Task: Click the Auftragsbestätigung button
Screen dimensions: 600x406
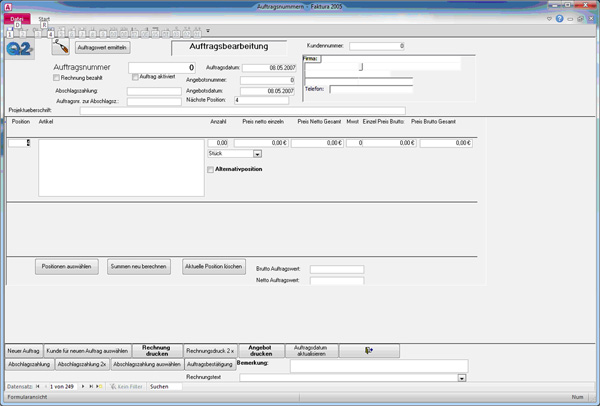Action: click(210, 364)
